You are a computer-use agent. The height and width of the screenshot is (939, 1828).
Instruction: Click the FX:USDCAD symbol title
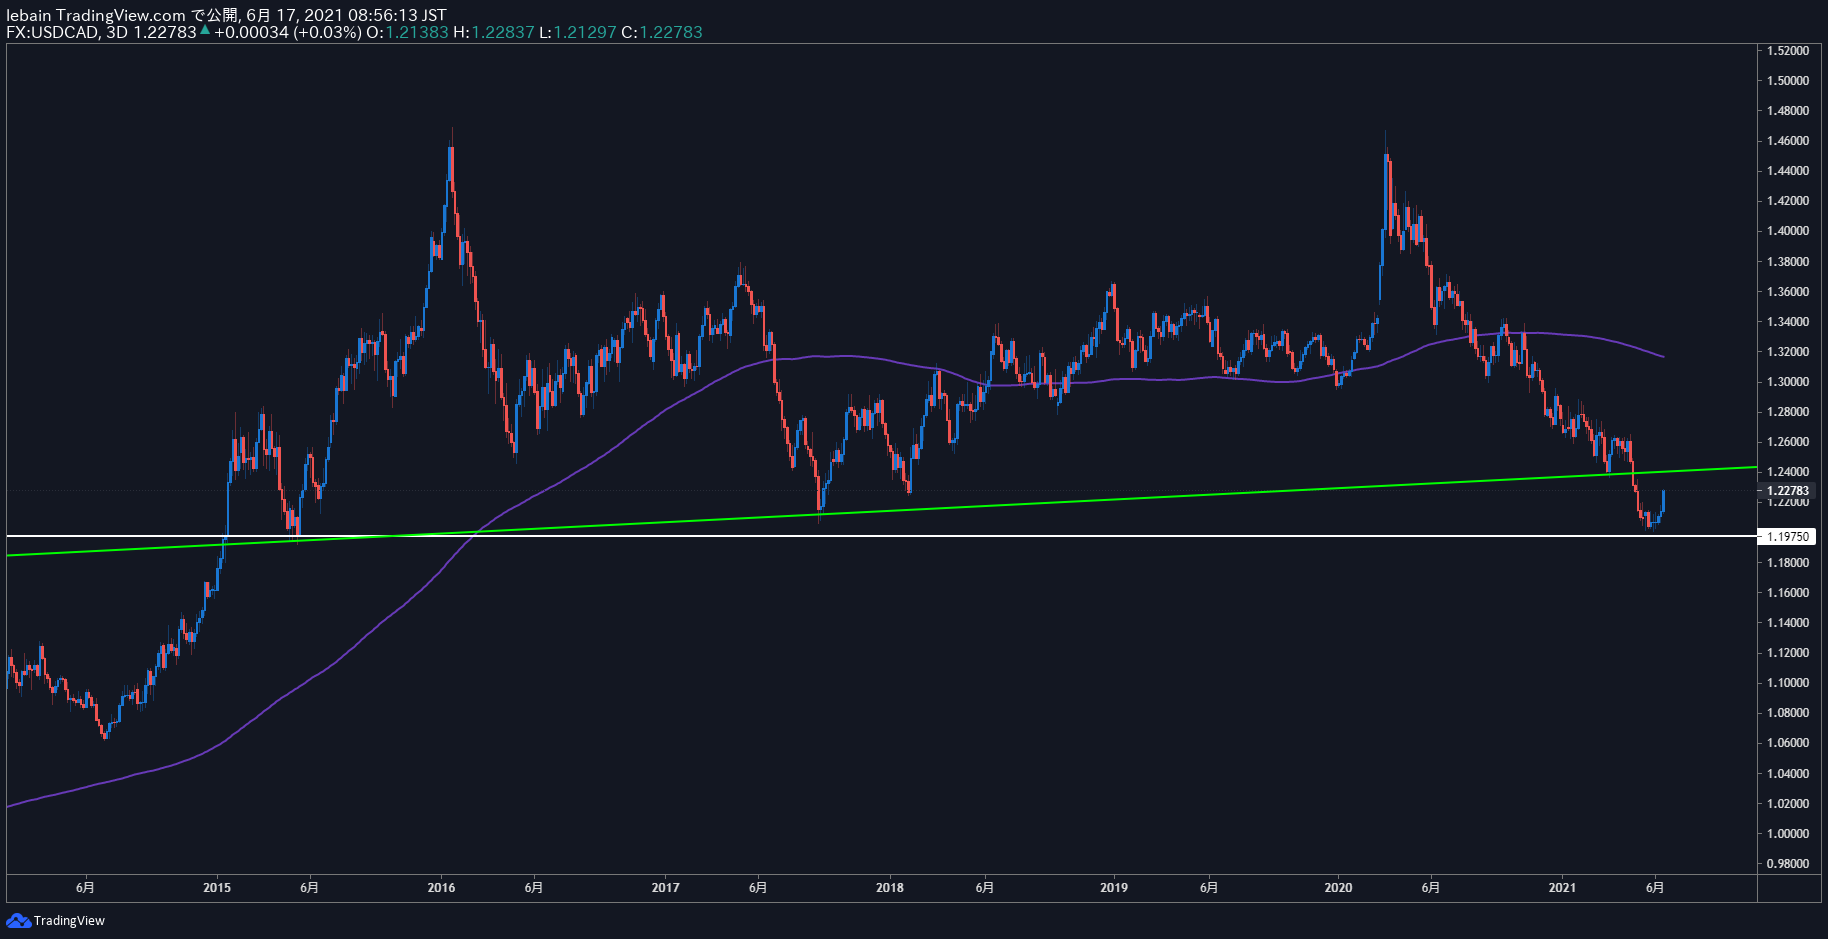pos(52,32)
